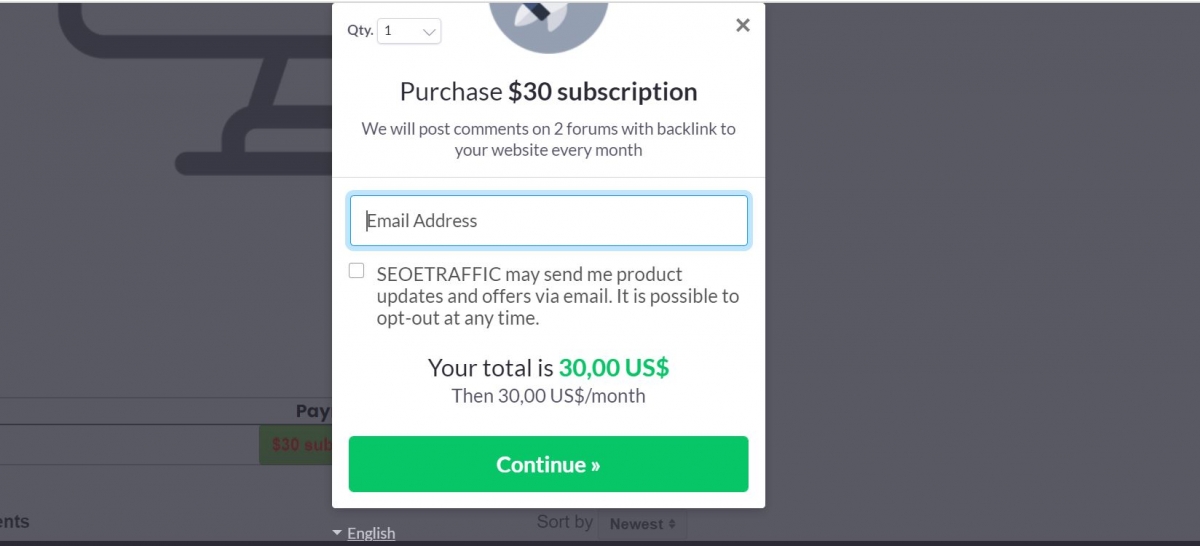Screen dimensions: 1200x546
Task: Click the Qty. label
Action: (360, 31)
